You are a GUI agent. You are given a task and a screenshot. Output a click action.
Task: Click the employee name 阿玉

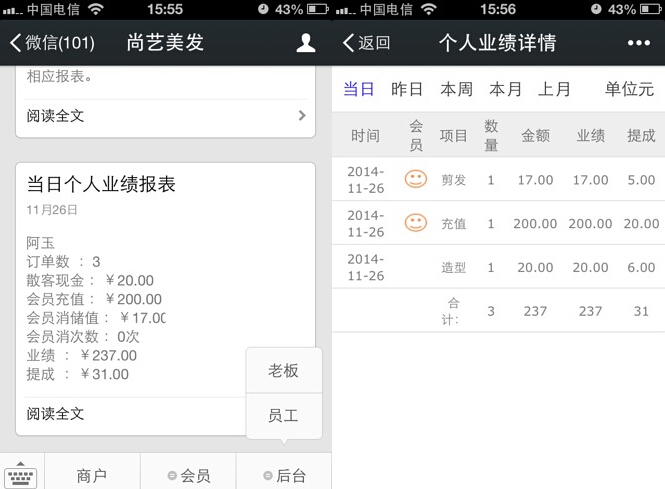[x=41, y=243]
